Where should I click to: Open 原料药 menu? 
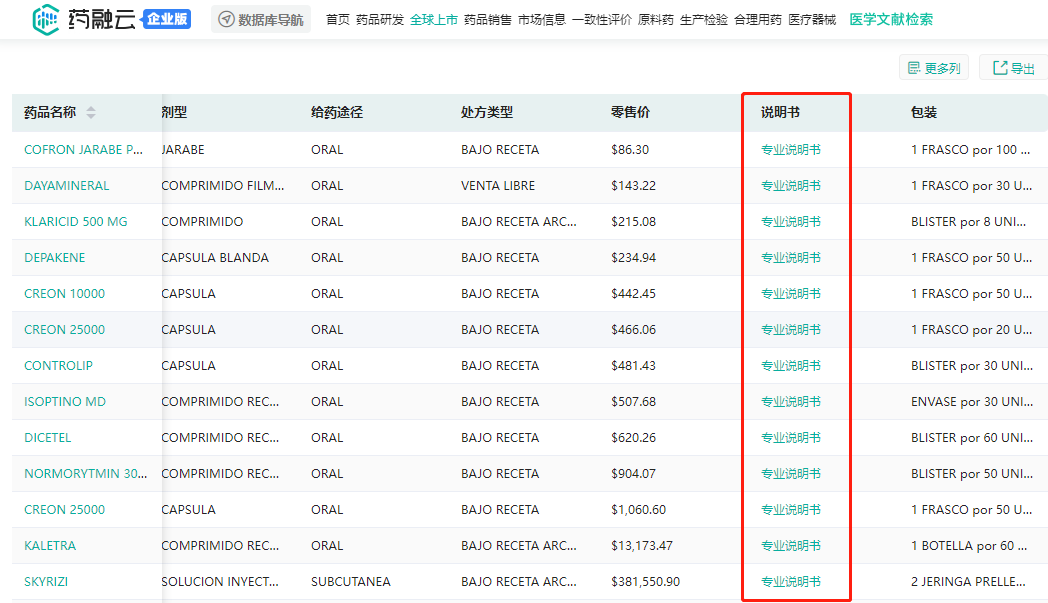pos(656,19)
